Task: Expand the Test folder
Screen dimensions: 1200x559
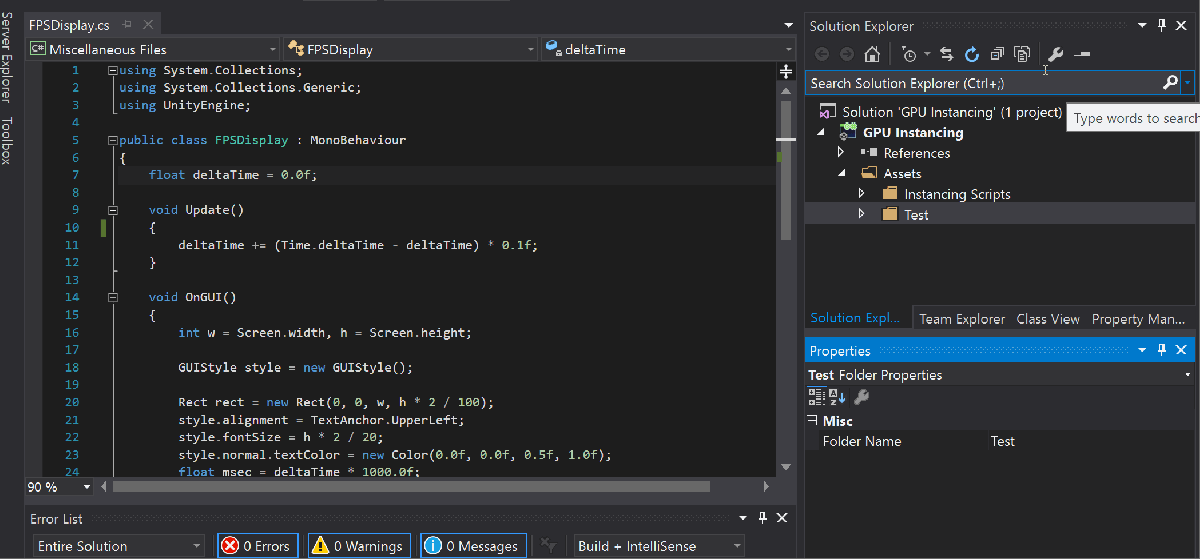Action: pyautogui.click(x=862, y=215)
